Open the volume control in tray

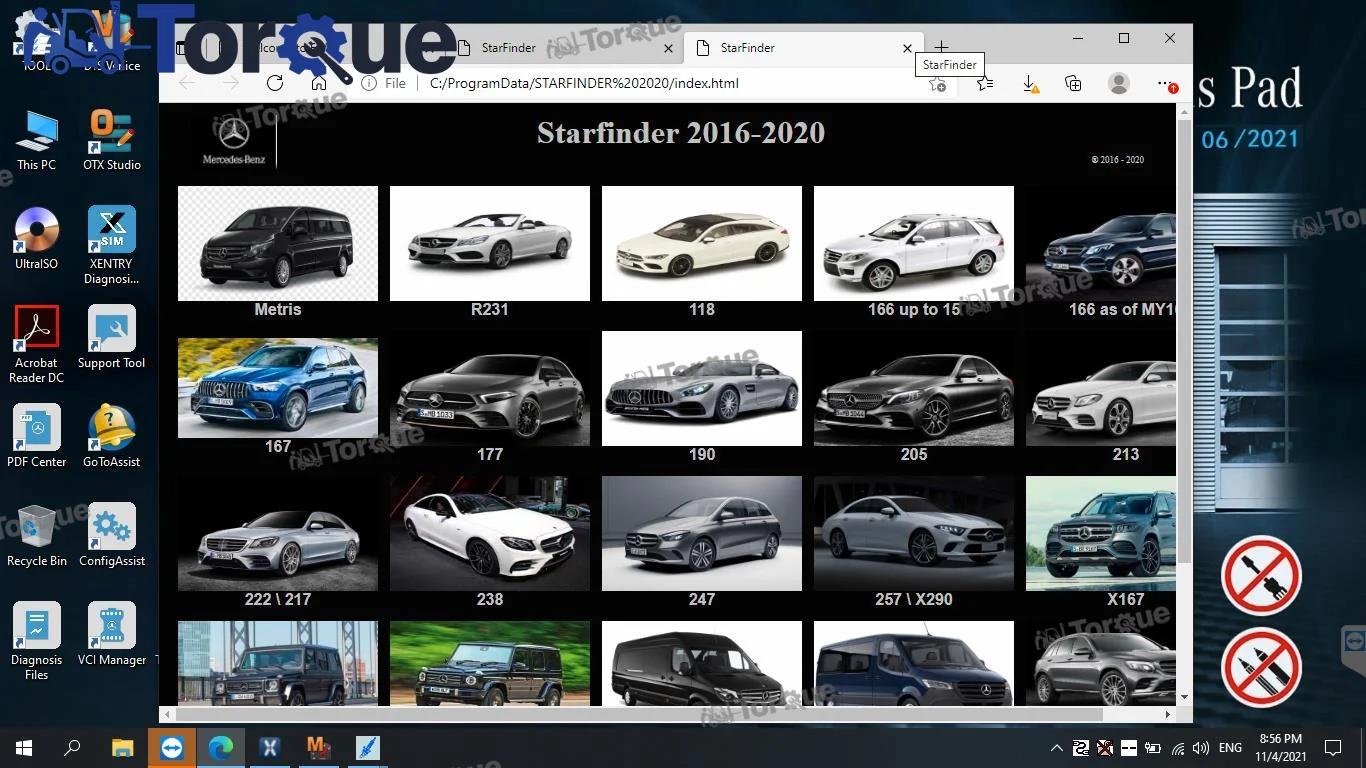pyautogui.click(x=1201, y=748)
